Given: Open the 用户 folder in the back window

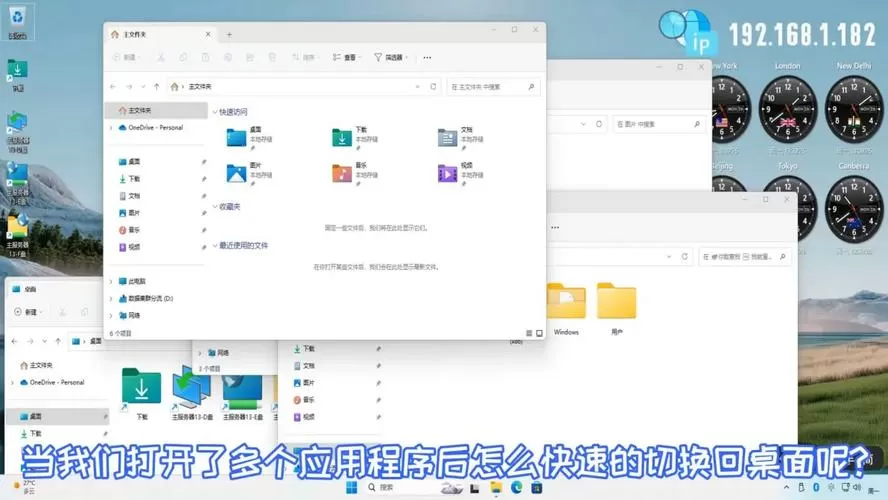Looking at the screenshot, I should 617,309.
